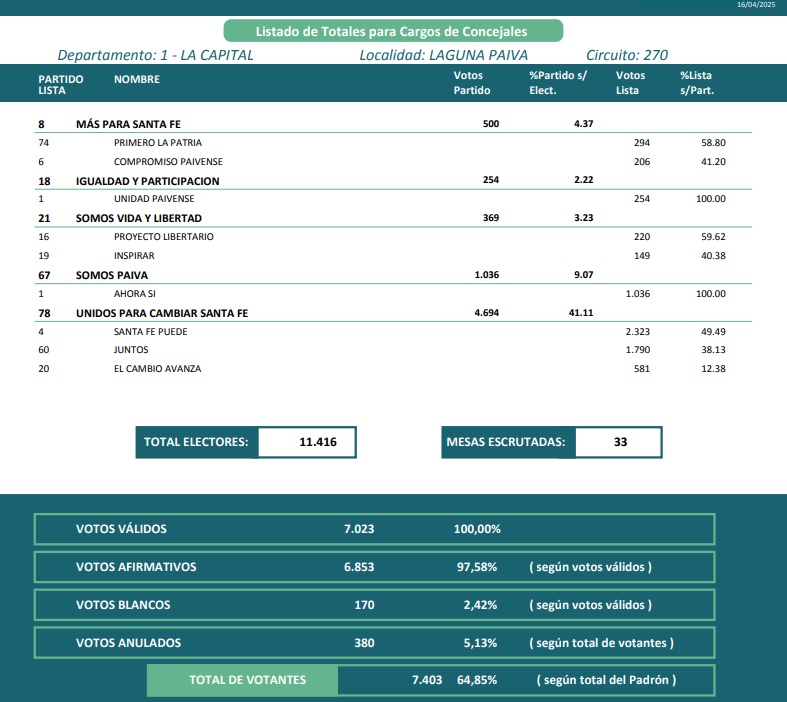
Task: Select the 'PRIMERO LA PATRIA' list row
Action: coord(393,143)
